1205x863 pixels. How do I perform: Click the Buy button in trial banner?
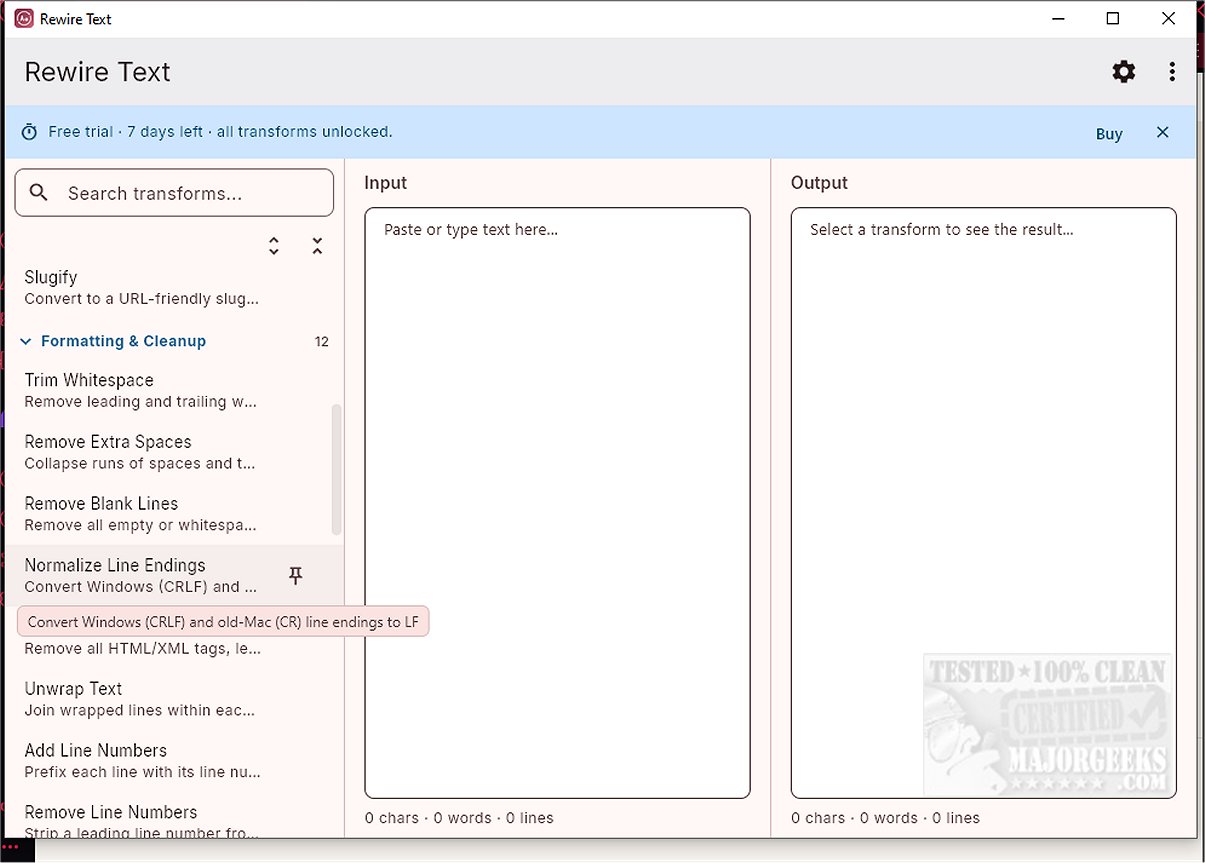pyautogui.click(x=1109, y=133)
